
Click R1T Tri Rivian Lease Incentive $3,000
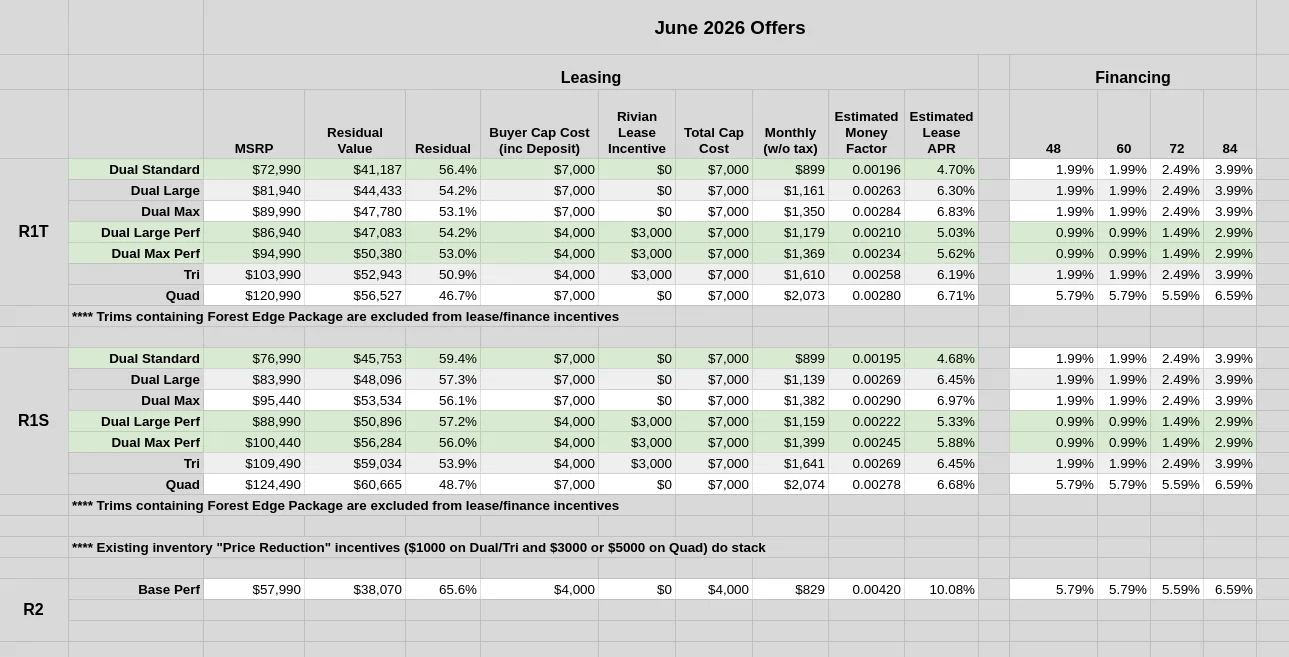(637, 274)
